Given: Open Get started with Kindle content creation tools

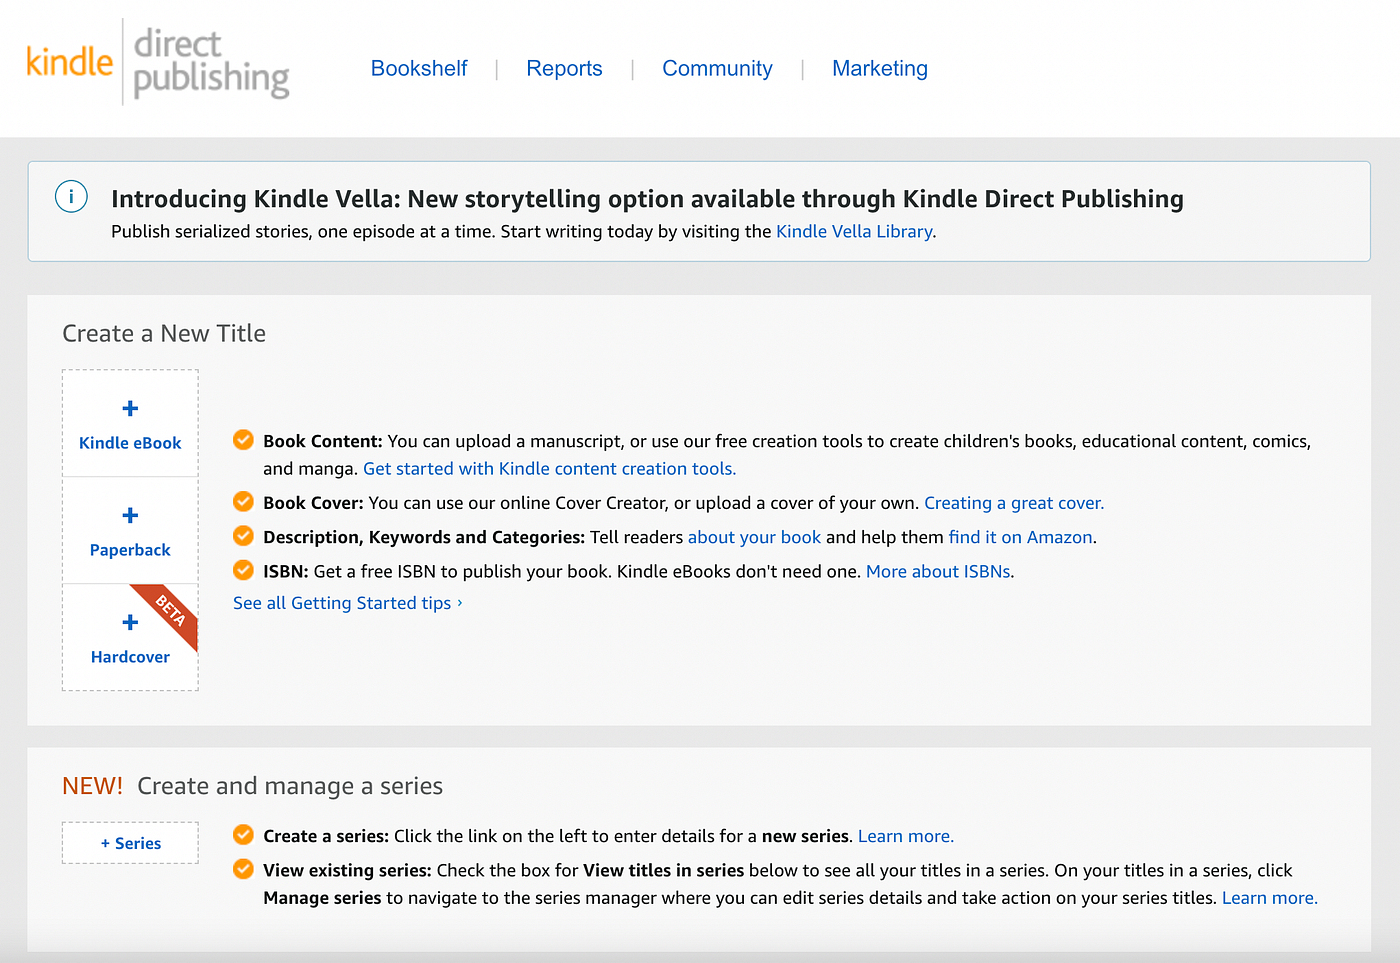Looking at the screenshot, I should pyautogui.click(x=549, y=468).
